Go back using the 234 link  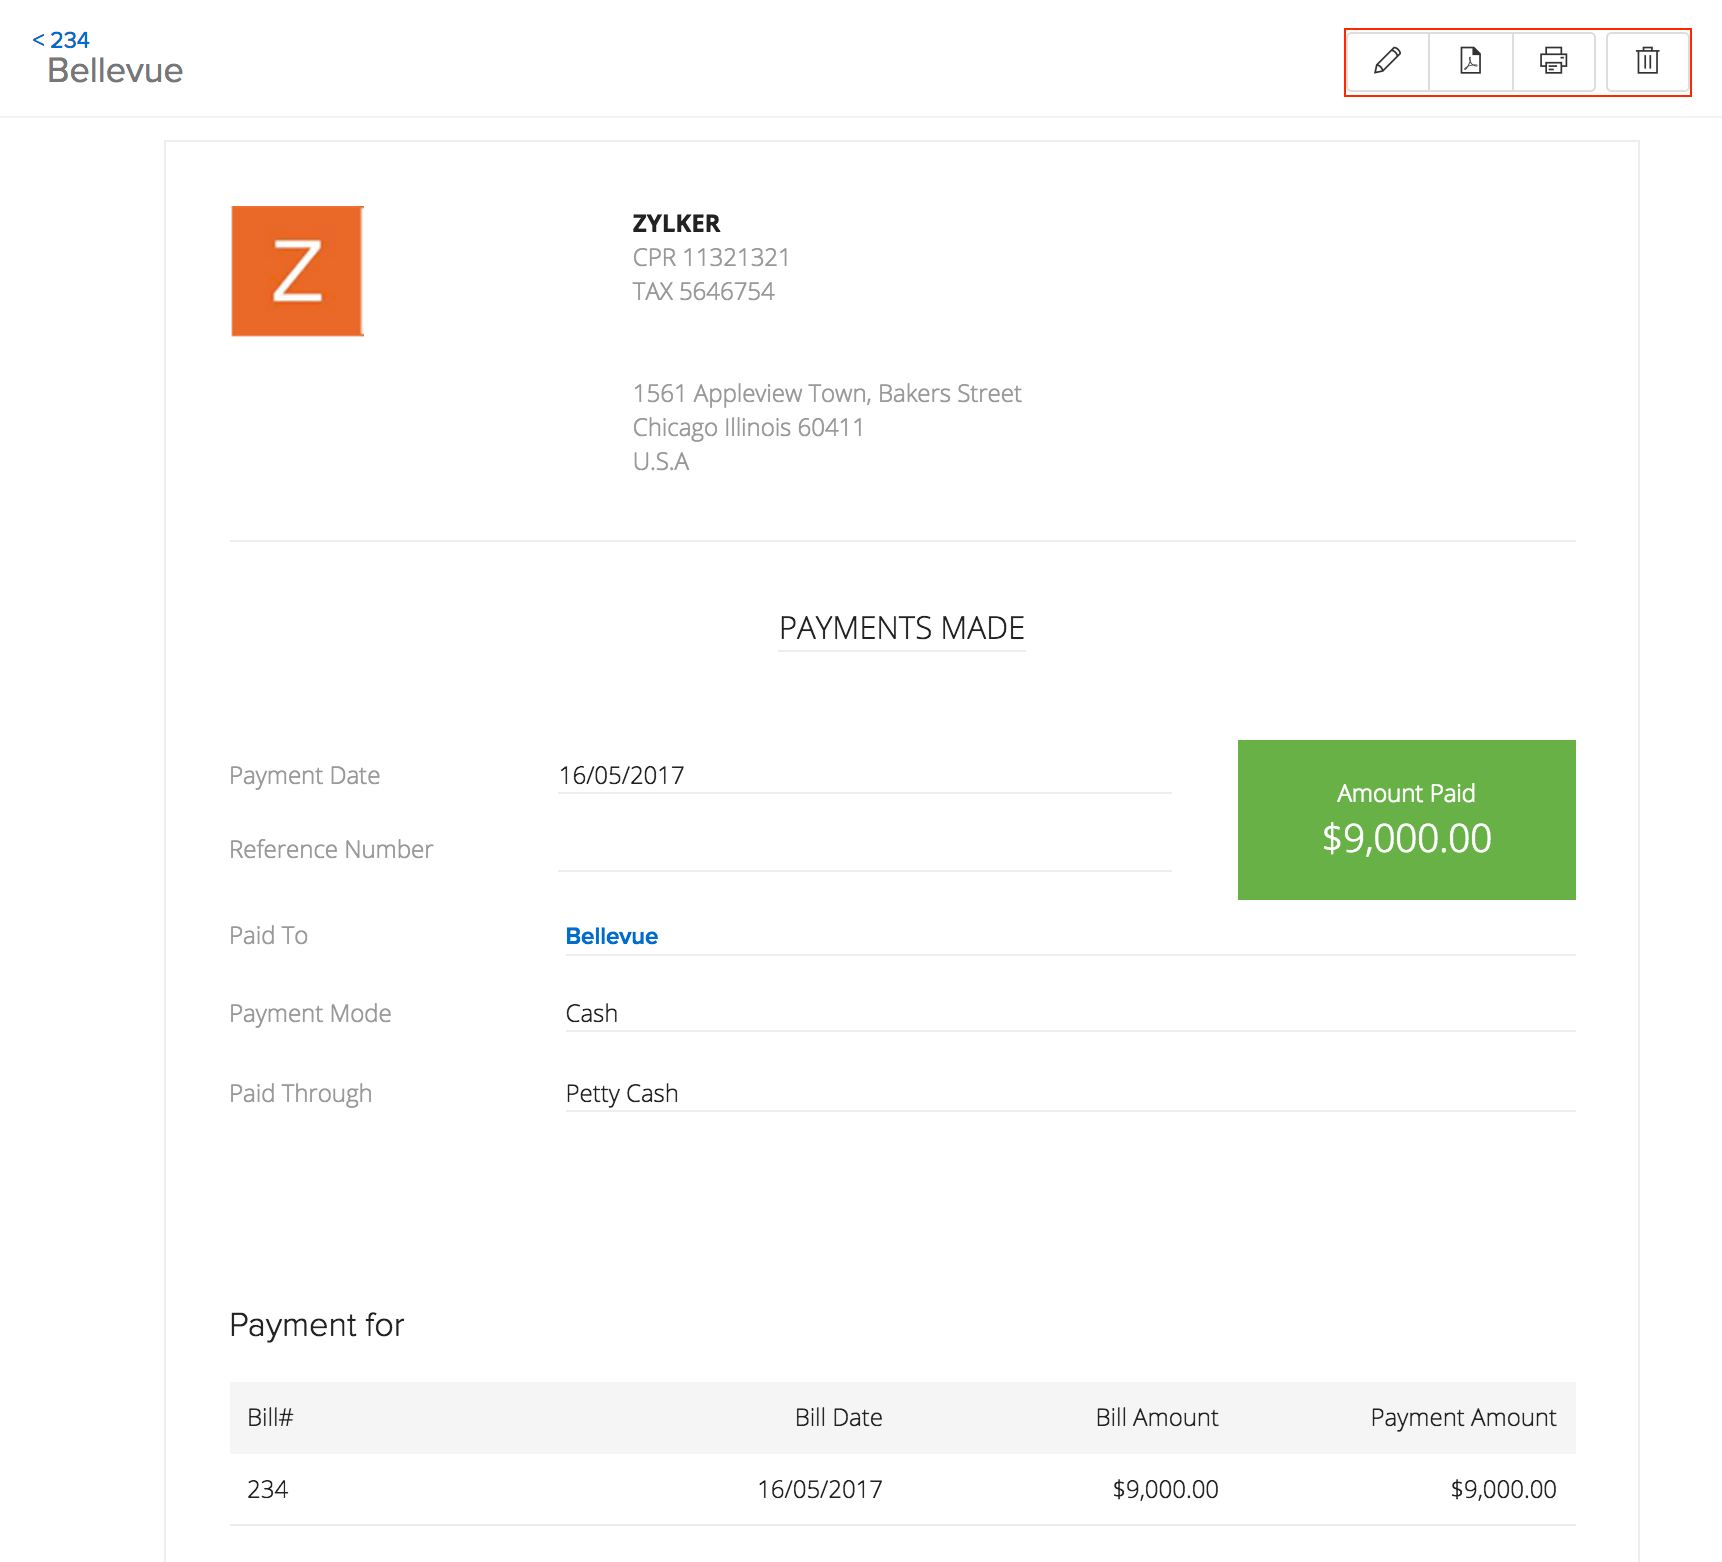coord(62,40)
